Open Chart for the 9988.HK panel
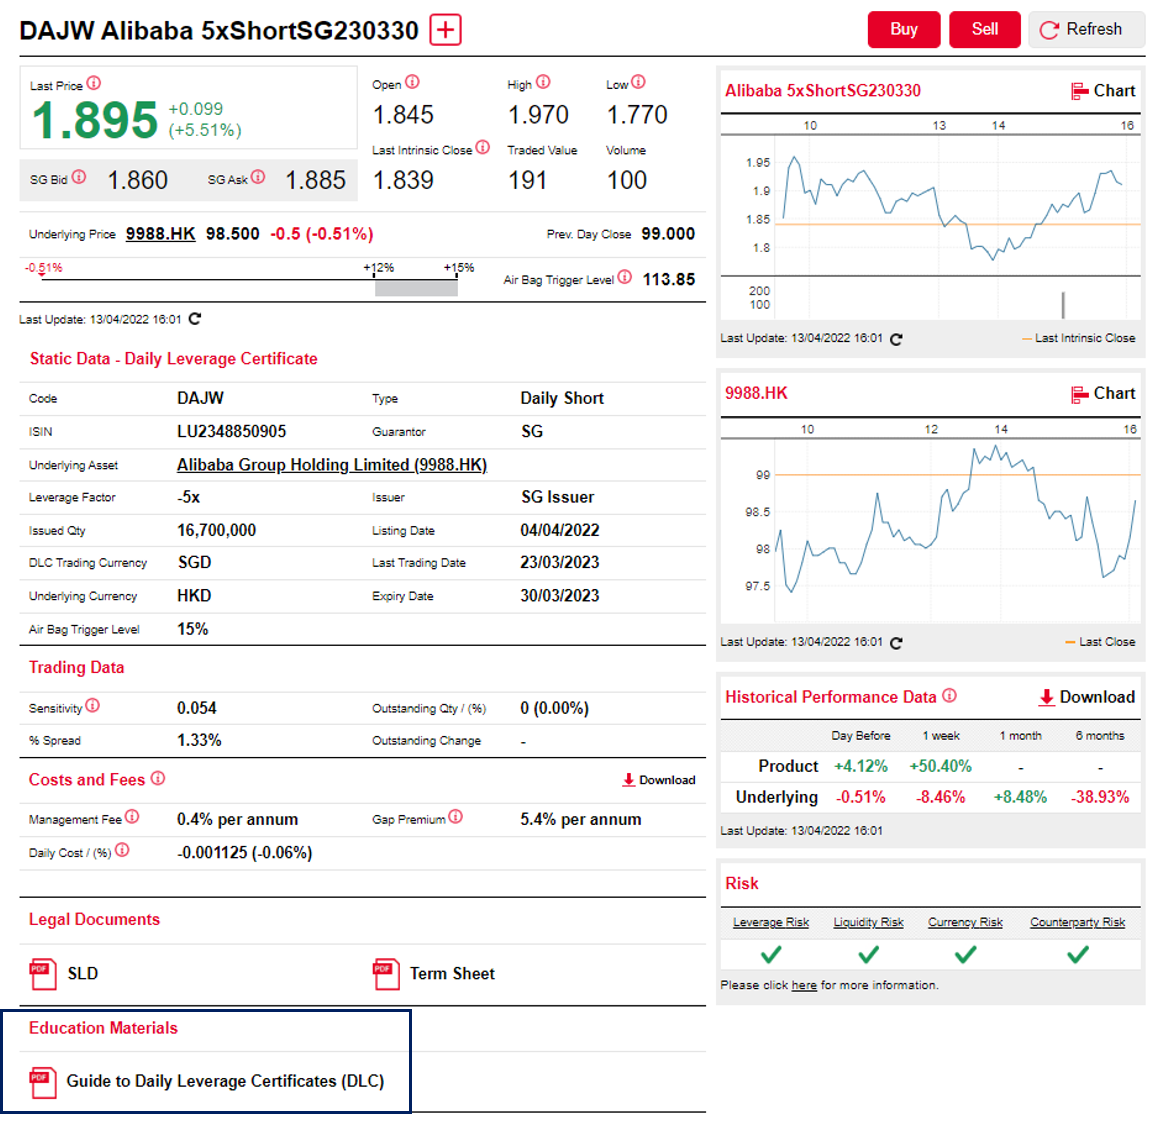The height and width of the screenshot is (1125, 1163). click(x=1103, y=394)
